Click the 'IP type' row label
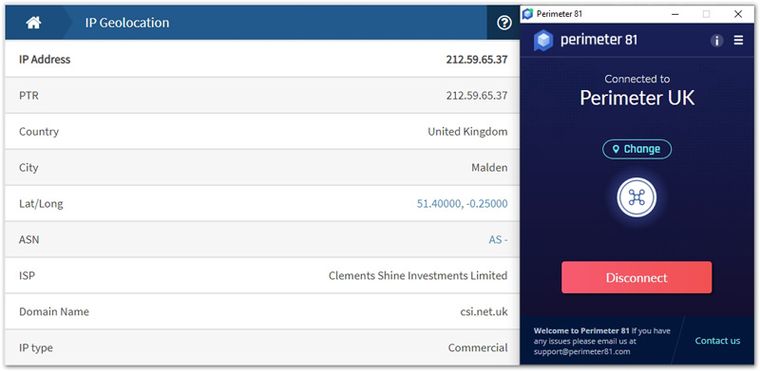 click(36, 348)
